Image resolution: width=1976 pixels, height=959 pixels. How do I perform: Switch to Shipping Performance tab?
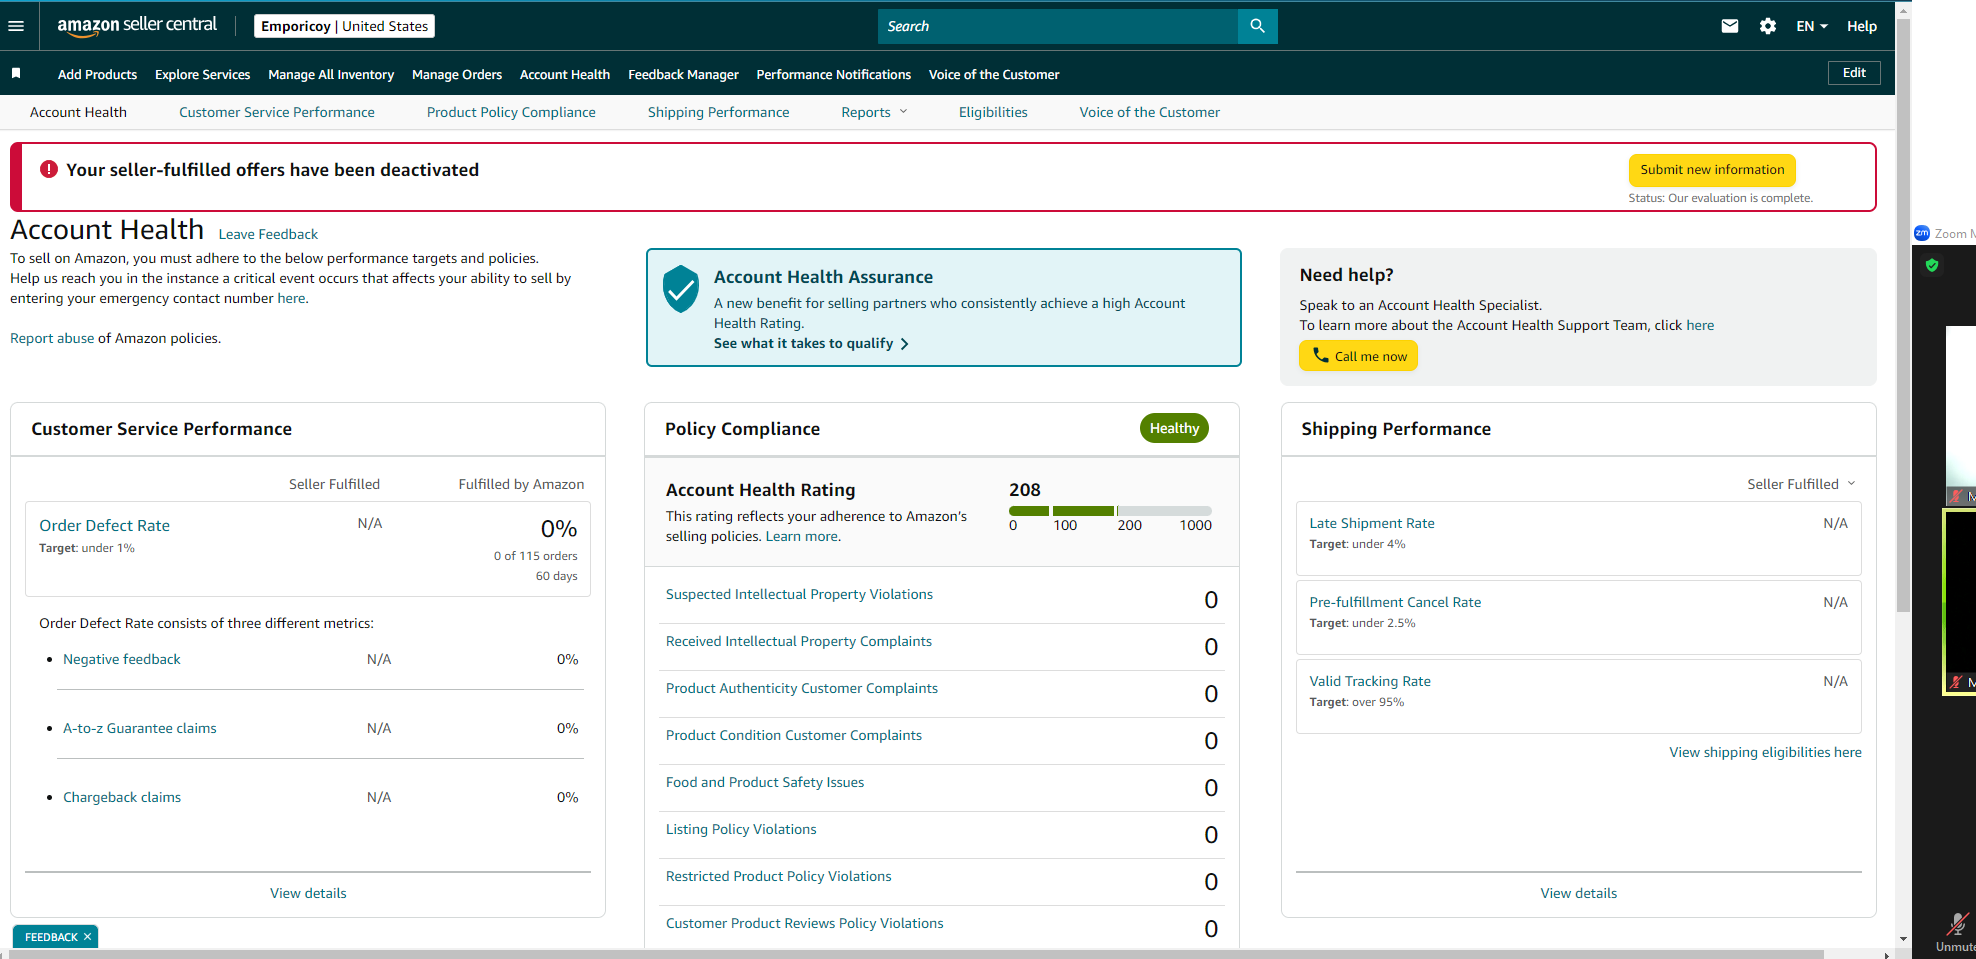click(x=718, y=112)
